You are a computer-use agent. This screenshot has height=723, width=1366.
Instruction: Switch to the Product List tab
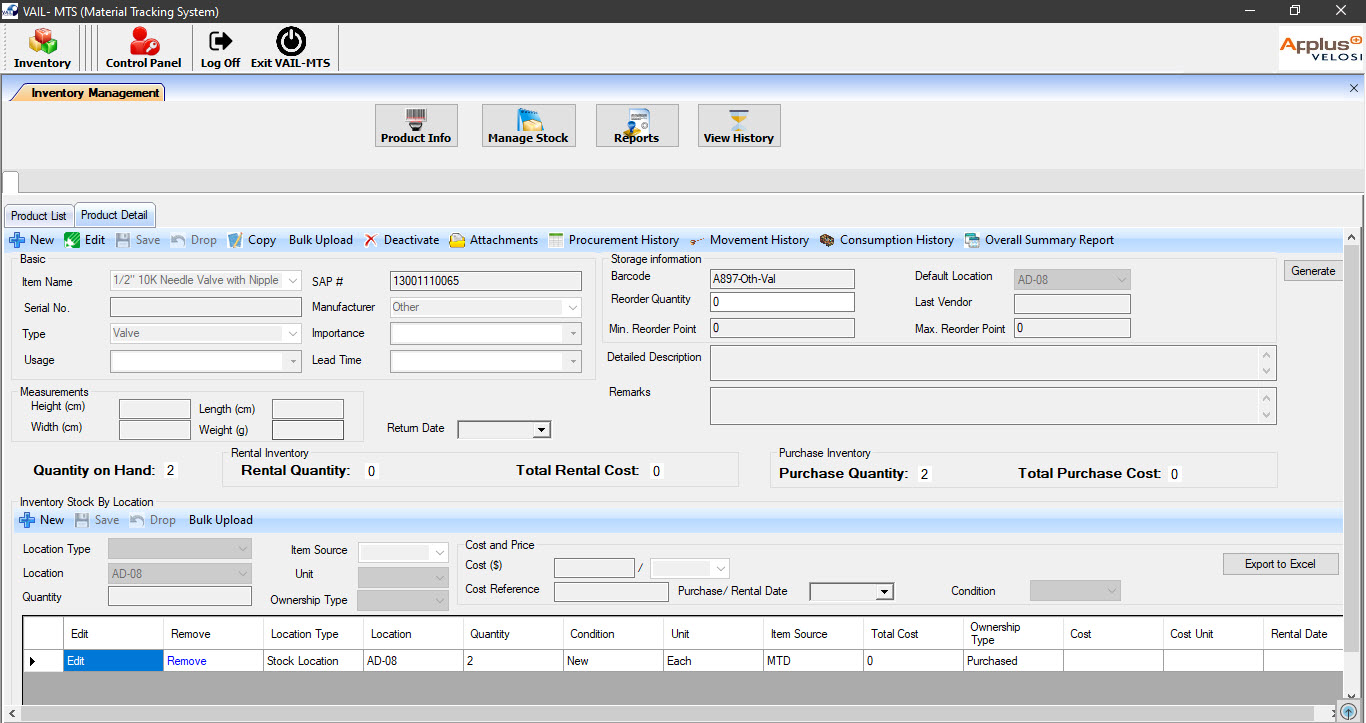point(39,216)
